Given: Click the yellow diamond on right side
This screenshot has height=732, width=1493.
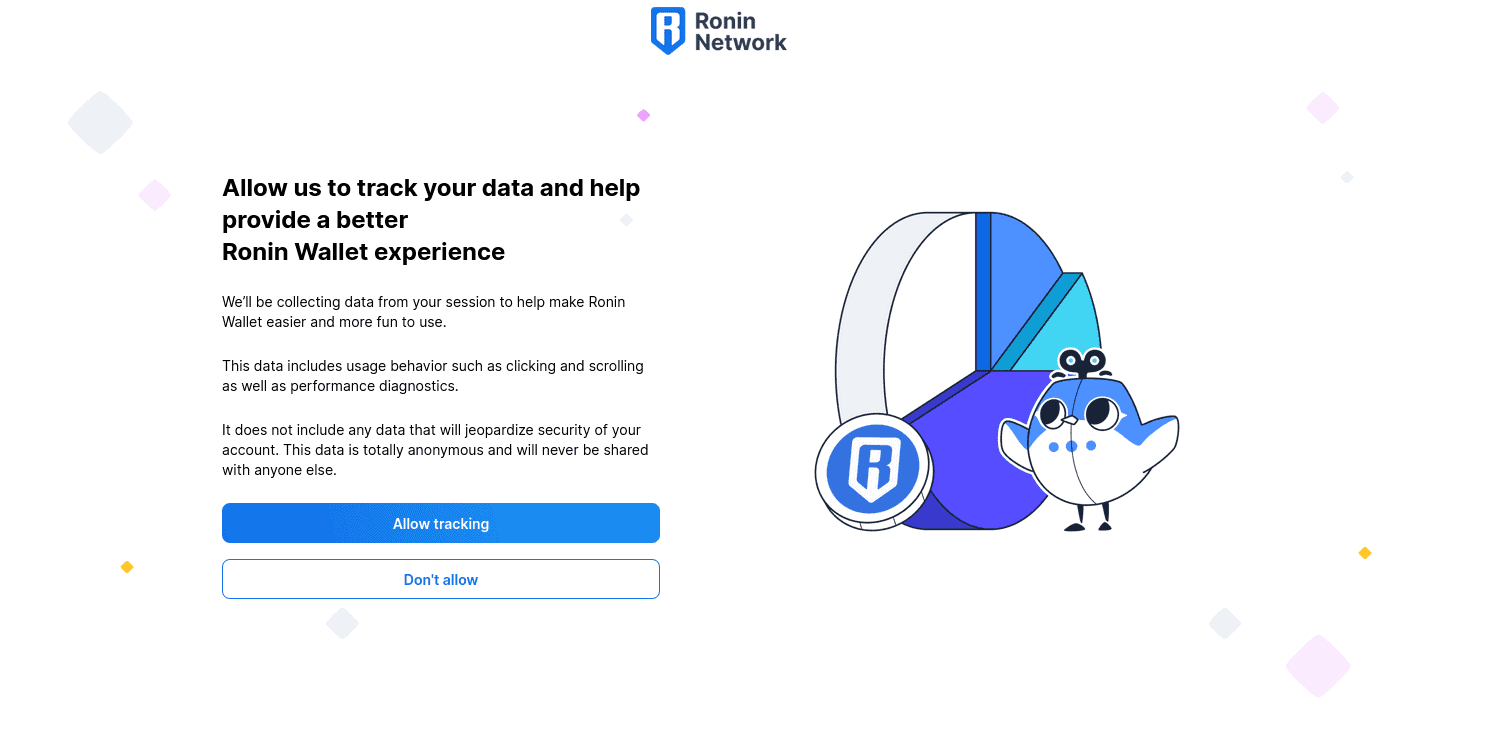Looking at the screenshot, I should 1365,553.
